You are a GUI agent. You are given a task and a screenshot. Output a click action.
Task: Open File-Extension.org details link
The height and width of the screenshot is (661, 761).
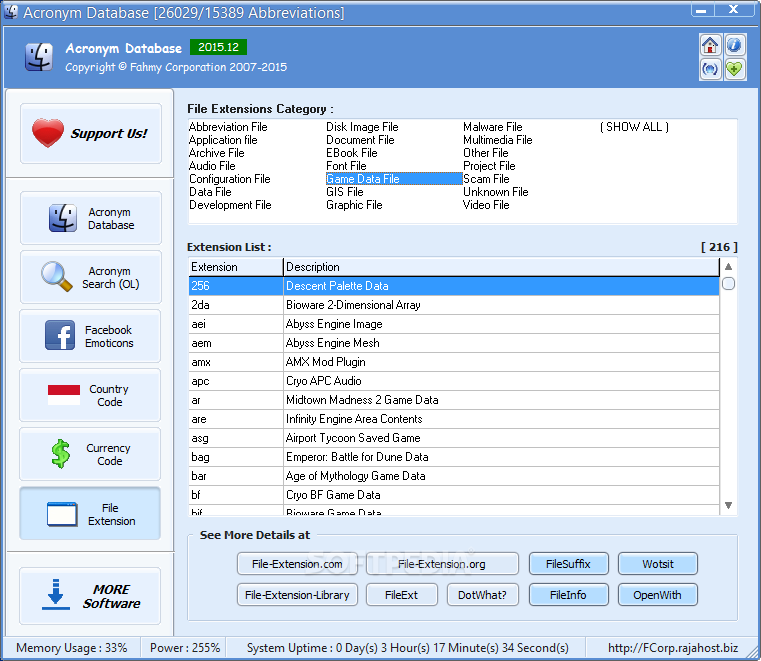(x=442, y=564)
